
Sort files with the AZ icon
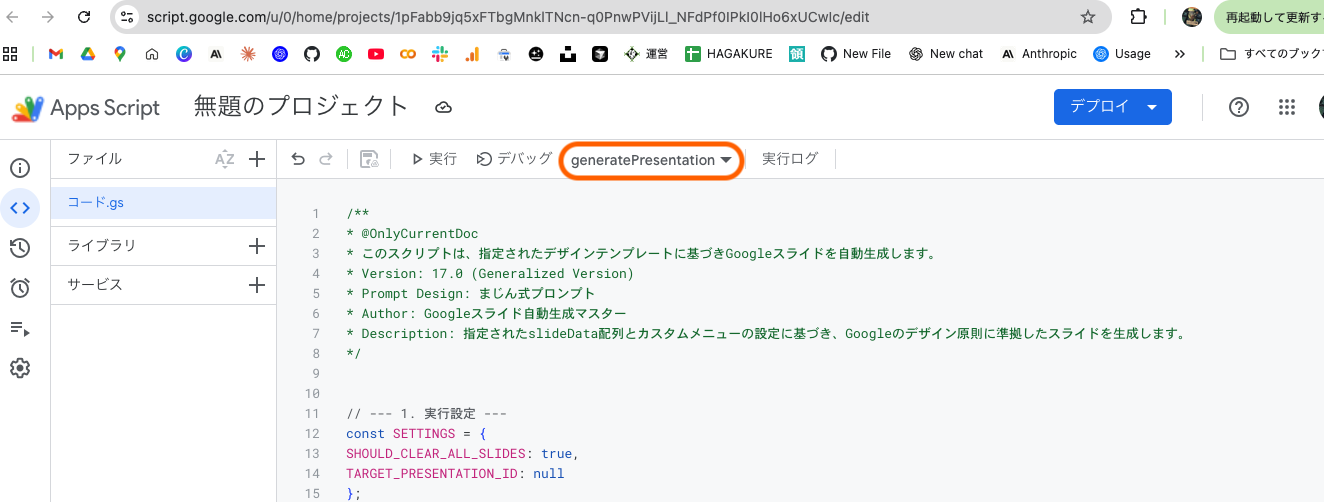tap(225, 159)
